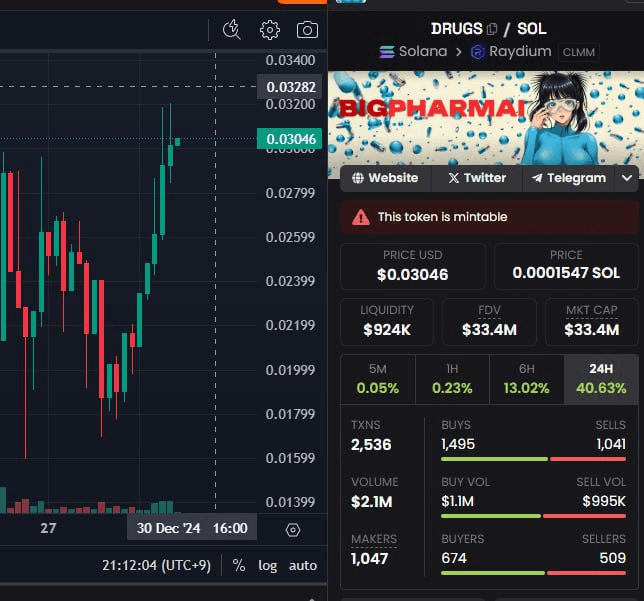Toggle percent scale on chart
The width and height of the screenshot is (644, 601).
[239, 565]
